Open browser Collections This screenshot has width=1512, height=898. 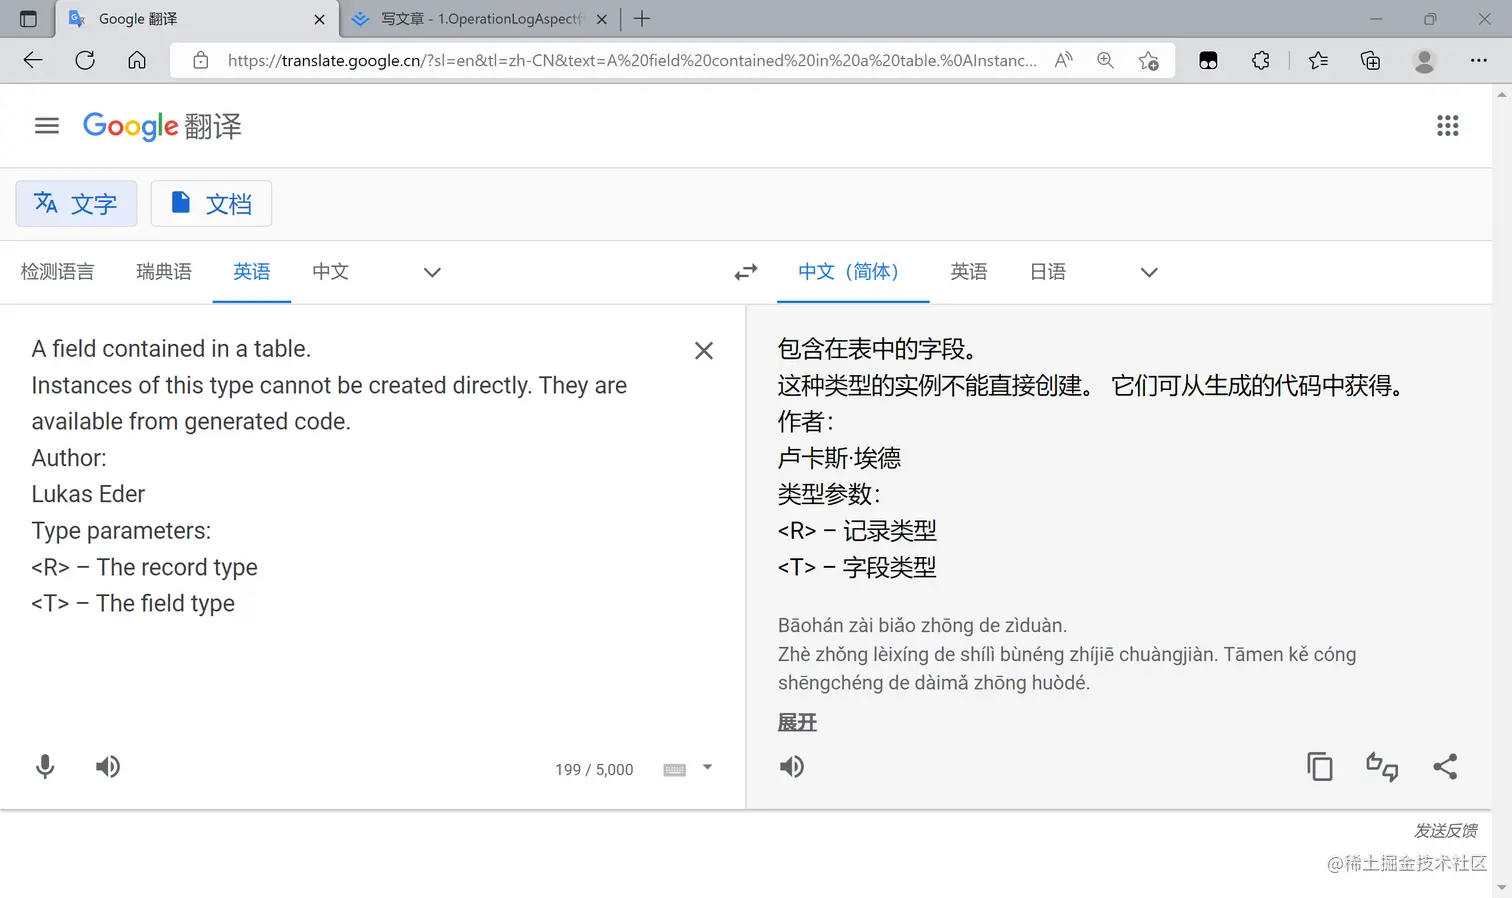point(1371,60)
